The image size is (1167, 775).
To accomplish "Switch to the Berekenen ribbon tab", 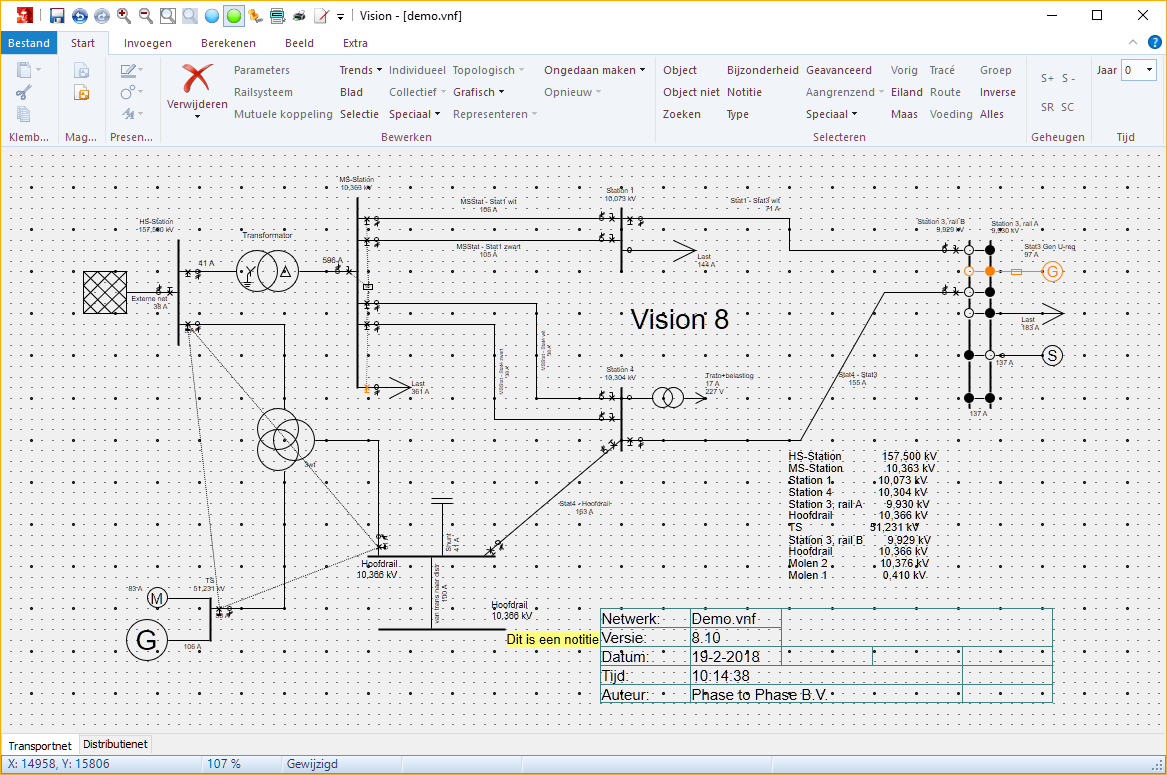I will point(228,43).
